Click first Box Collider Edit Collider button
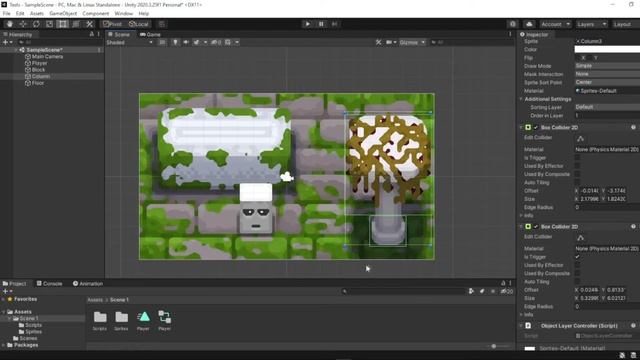The width and height of the screenshot is (640, 360). tap(580, 138)
